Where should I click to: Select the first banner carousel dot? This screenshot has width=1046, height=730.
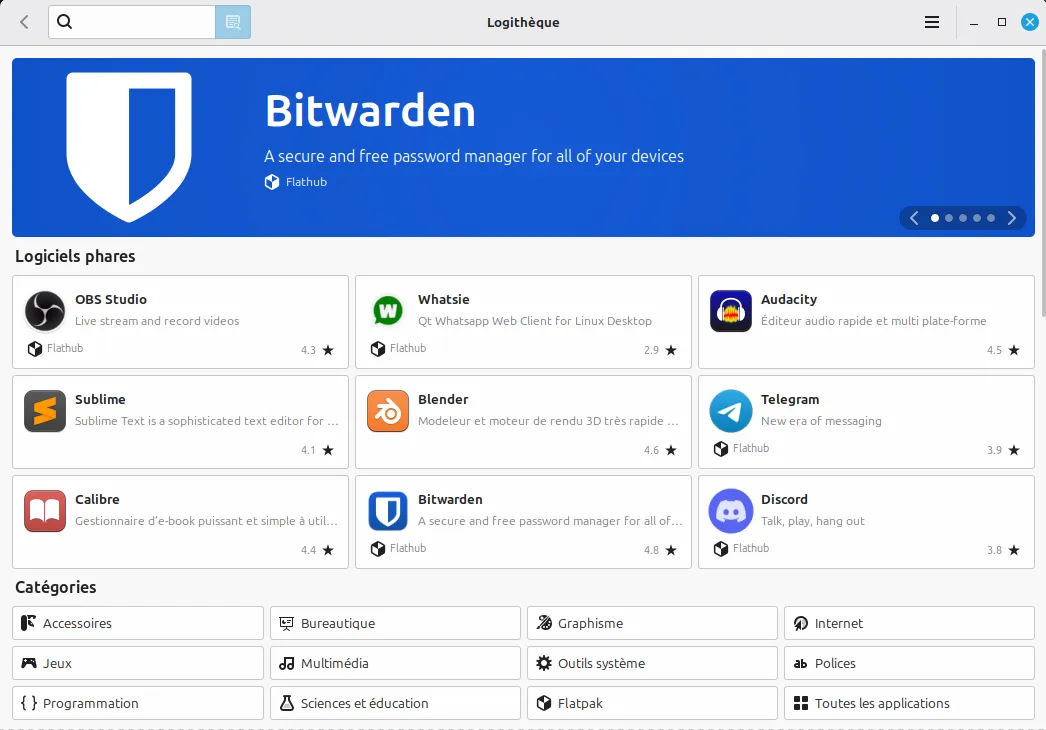pos(935,218)
